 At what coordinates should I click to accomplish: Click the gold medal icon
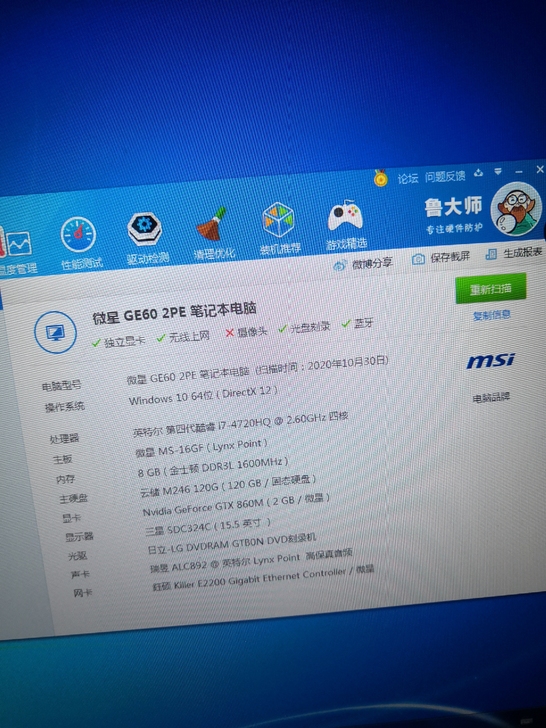pyautogui.click(x=381, y=178)
